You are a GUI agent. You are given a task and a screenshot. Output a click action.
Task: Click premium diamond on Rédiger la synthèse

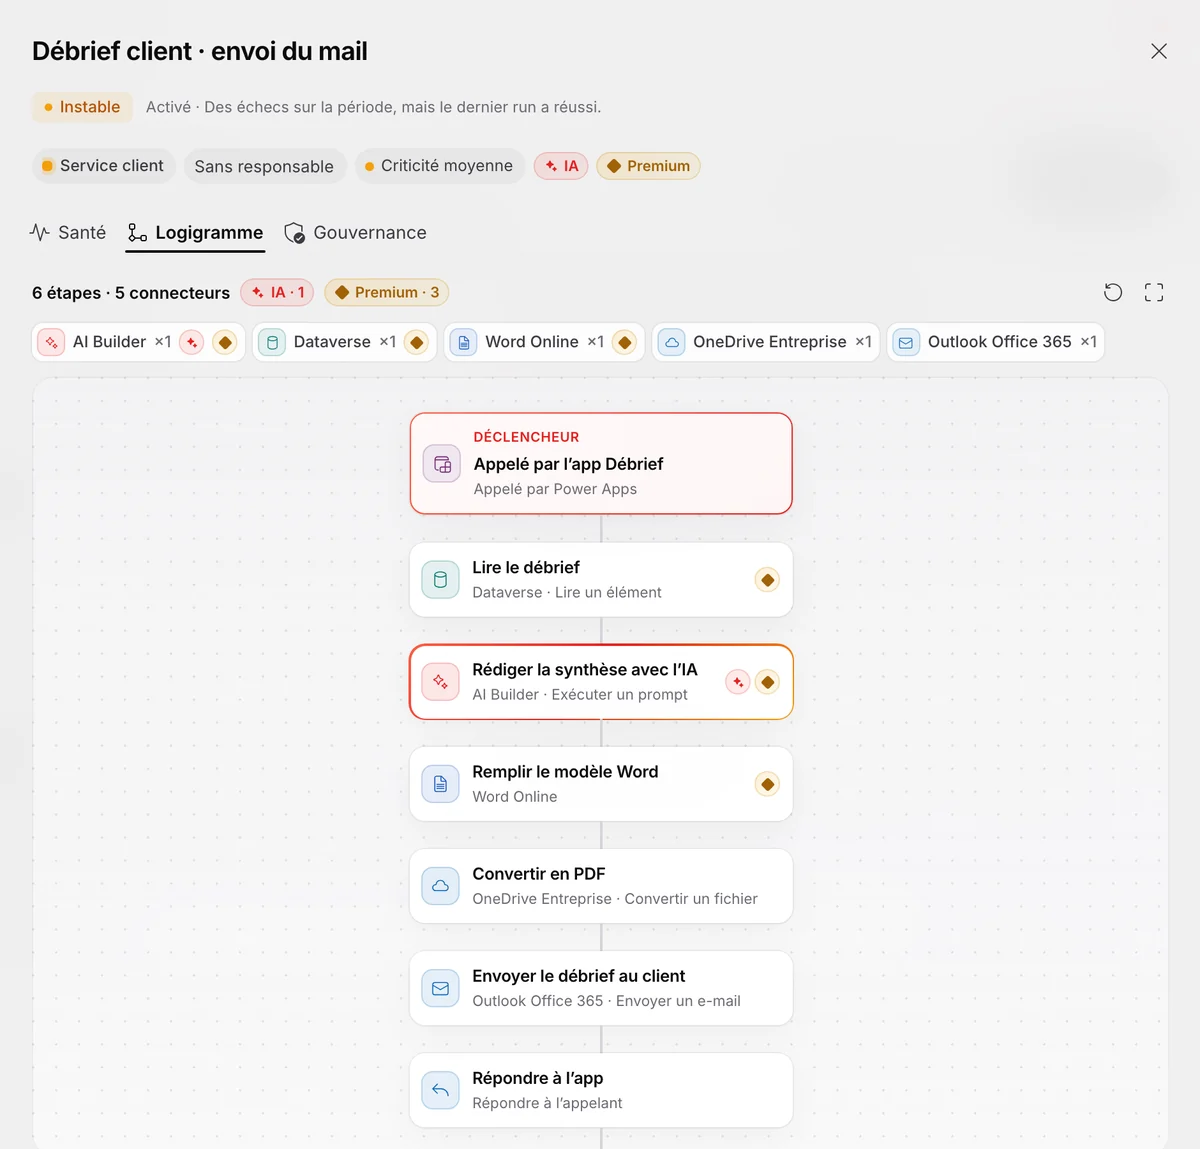(767, 682)
